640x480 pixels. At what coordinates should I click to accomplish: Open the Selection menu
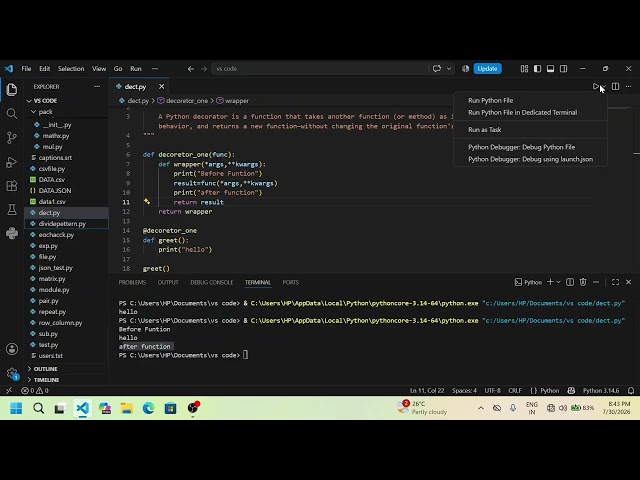(x=71, y=69)
